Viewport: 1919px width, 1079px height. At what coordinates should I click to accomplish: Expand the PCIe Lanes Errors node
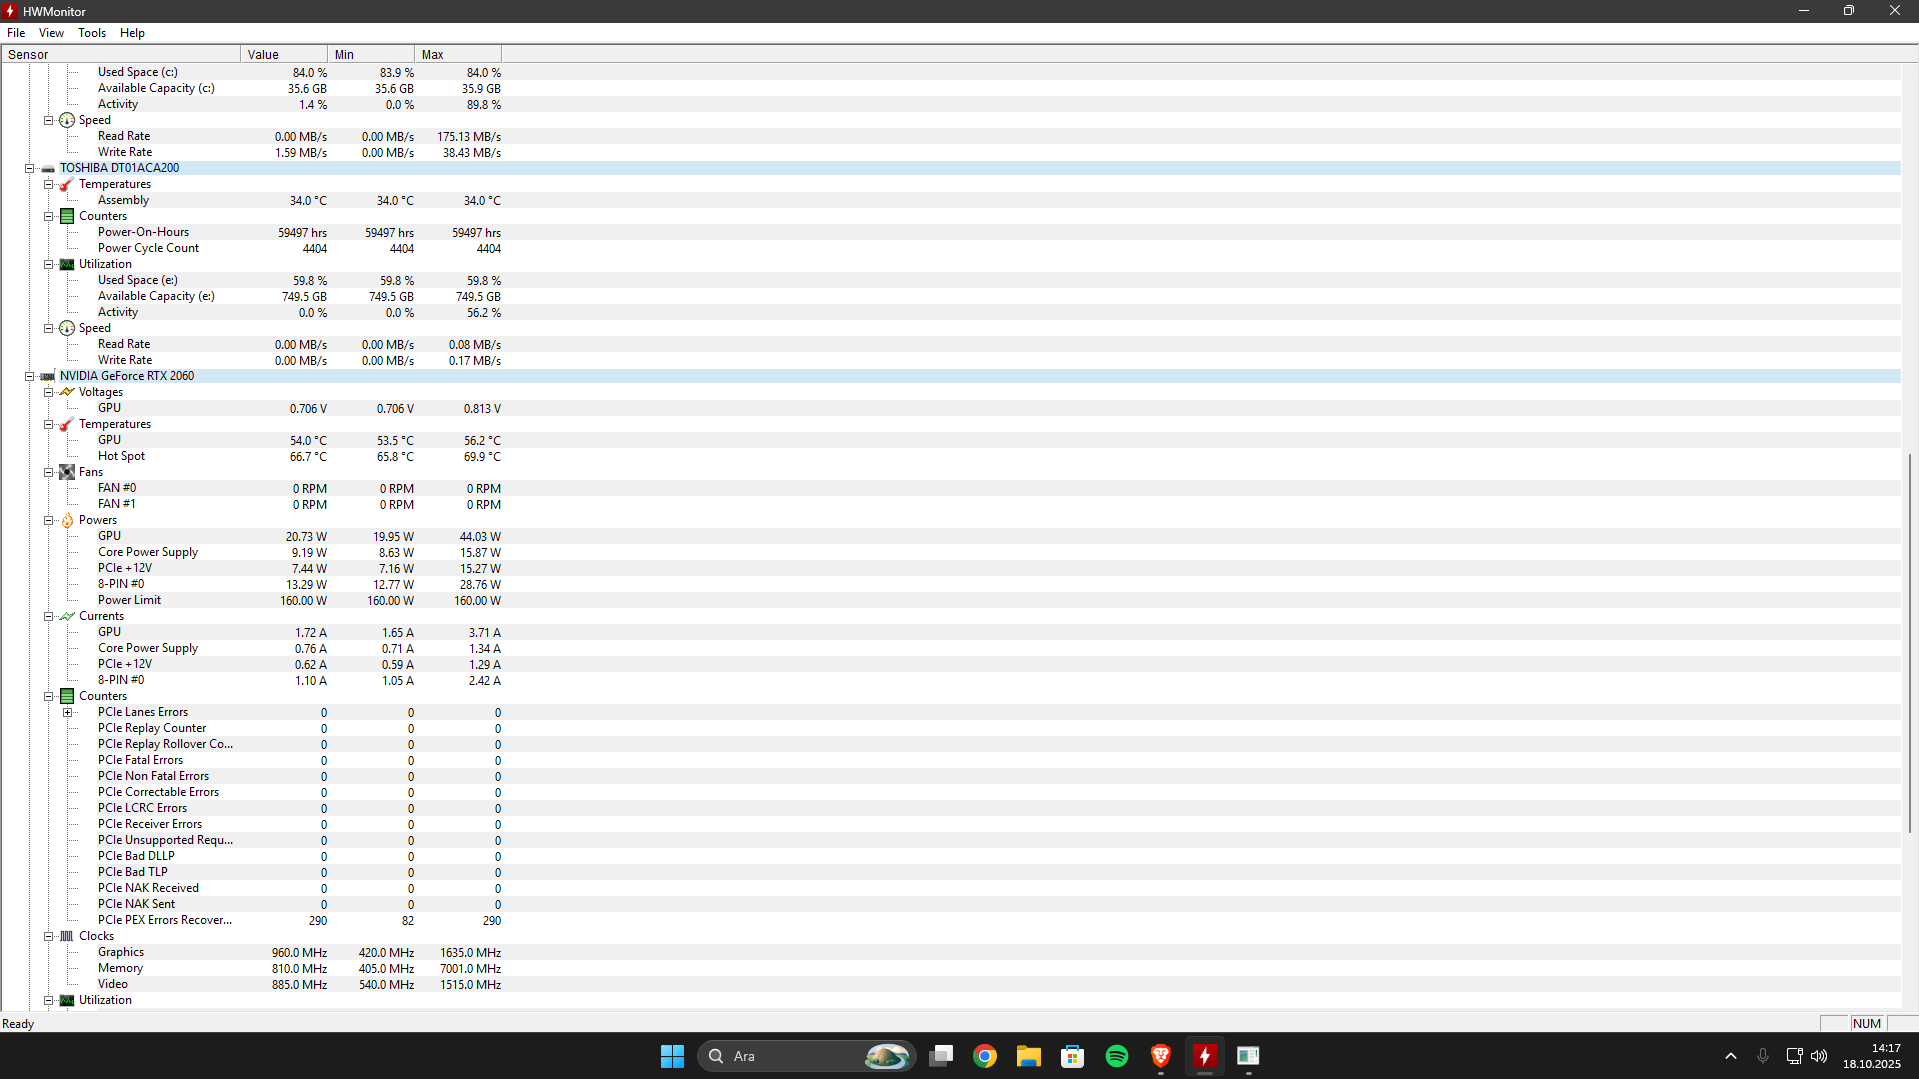pyautogui.click(x=67, y=712)
